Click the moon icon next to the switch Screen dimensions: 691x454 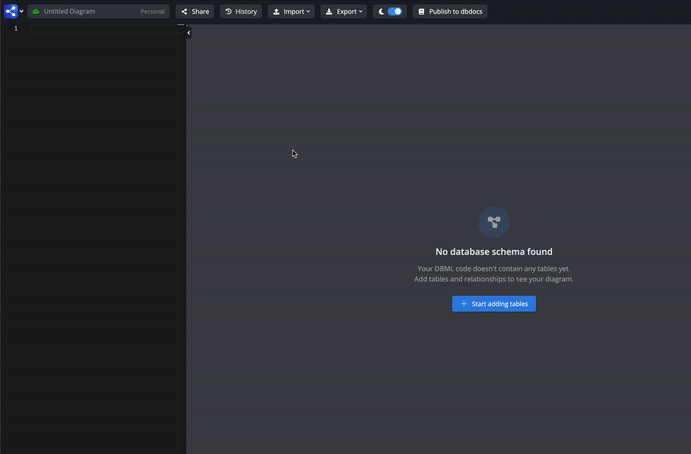tap(381, 12)
